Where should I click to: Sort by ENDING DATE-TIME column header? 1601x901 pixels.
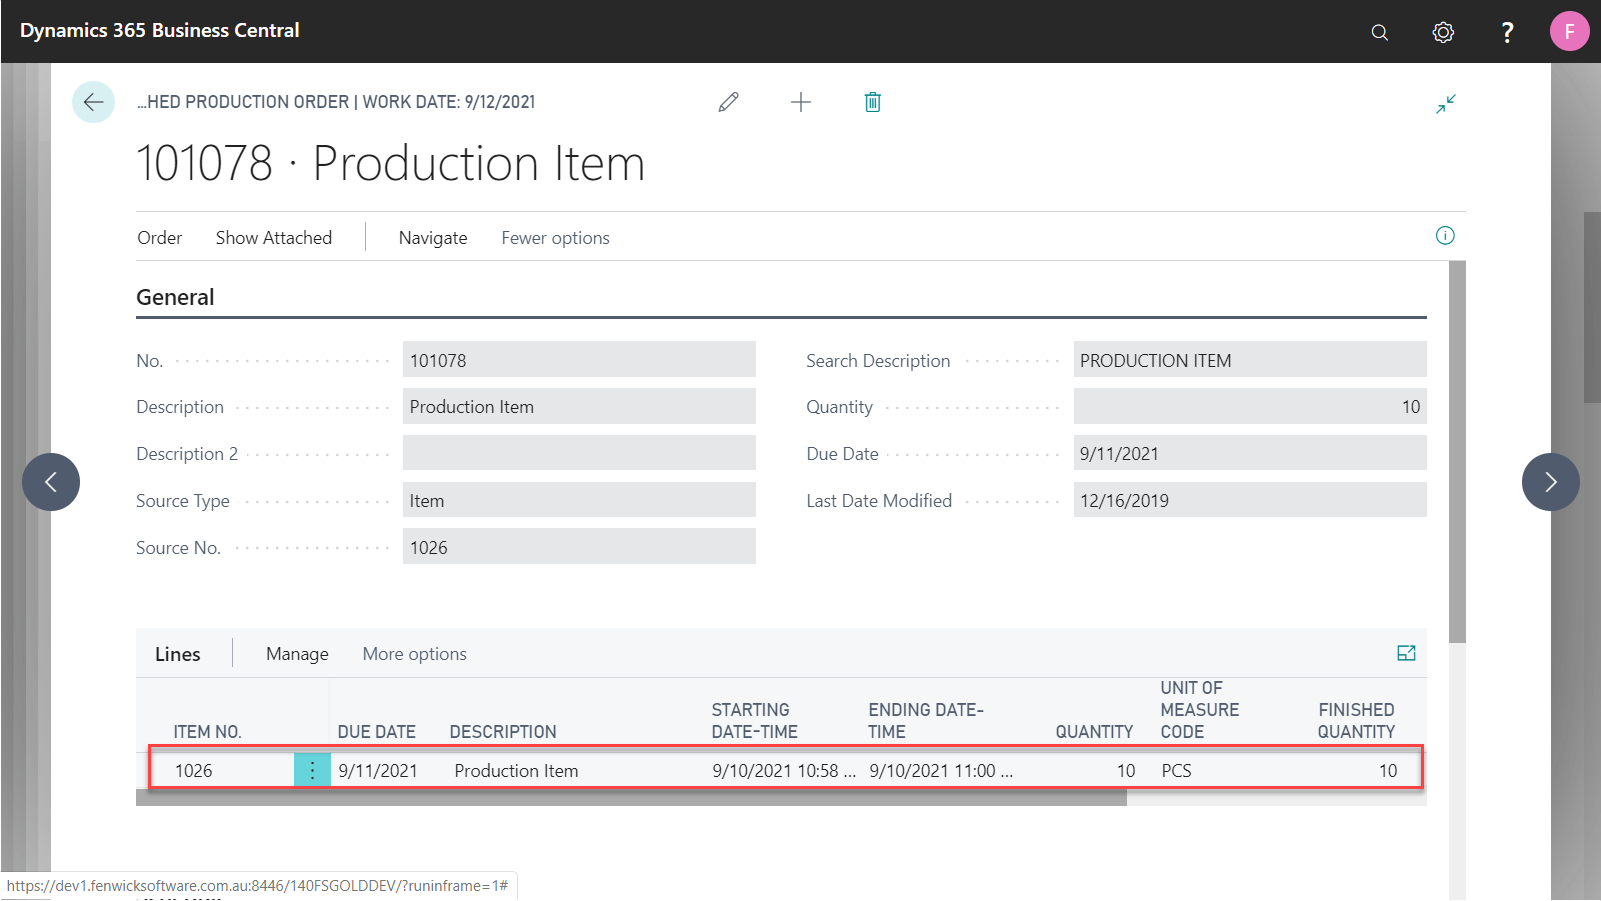[x=926, y=721]
